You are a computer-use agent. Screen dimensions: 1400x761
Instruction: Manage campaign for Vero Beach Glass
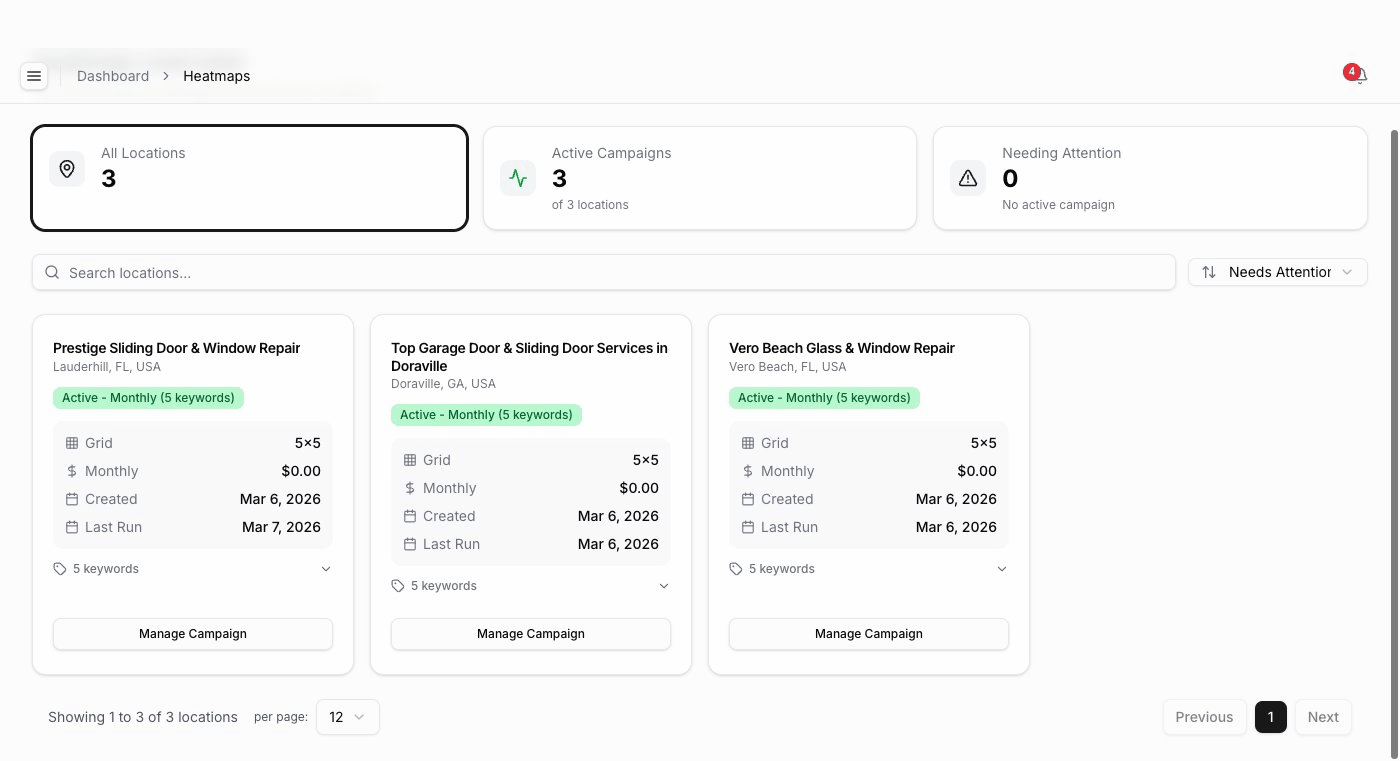point(868,634)
